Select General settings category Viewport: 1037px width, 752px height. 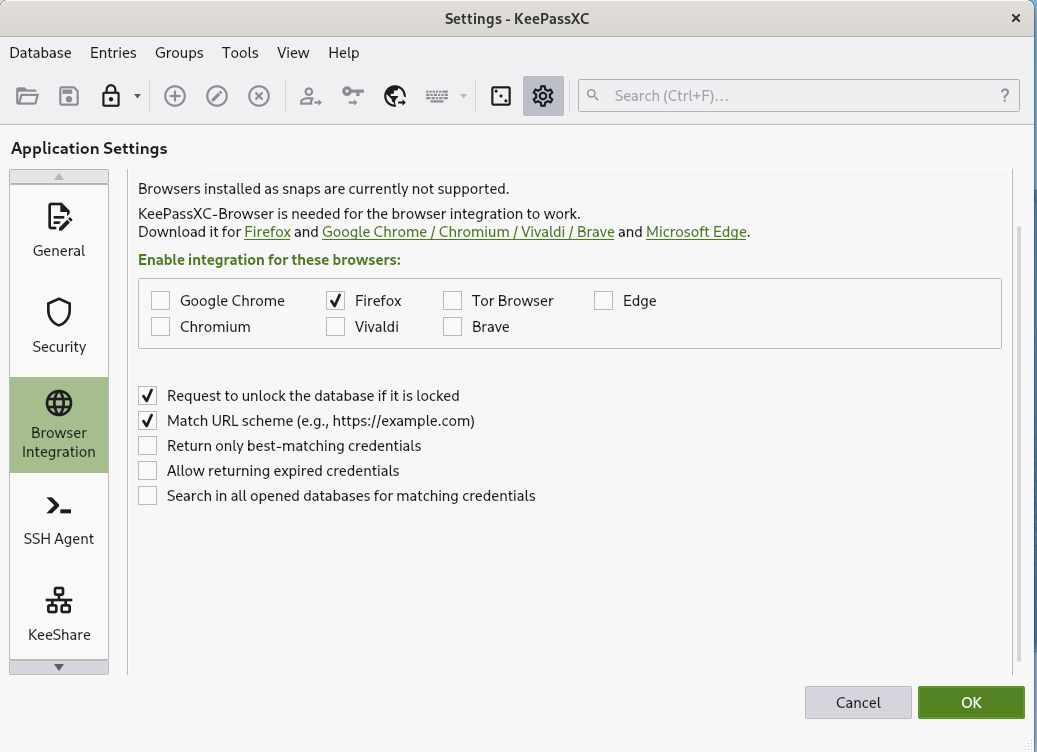(x=59, y=231)
